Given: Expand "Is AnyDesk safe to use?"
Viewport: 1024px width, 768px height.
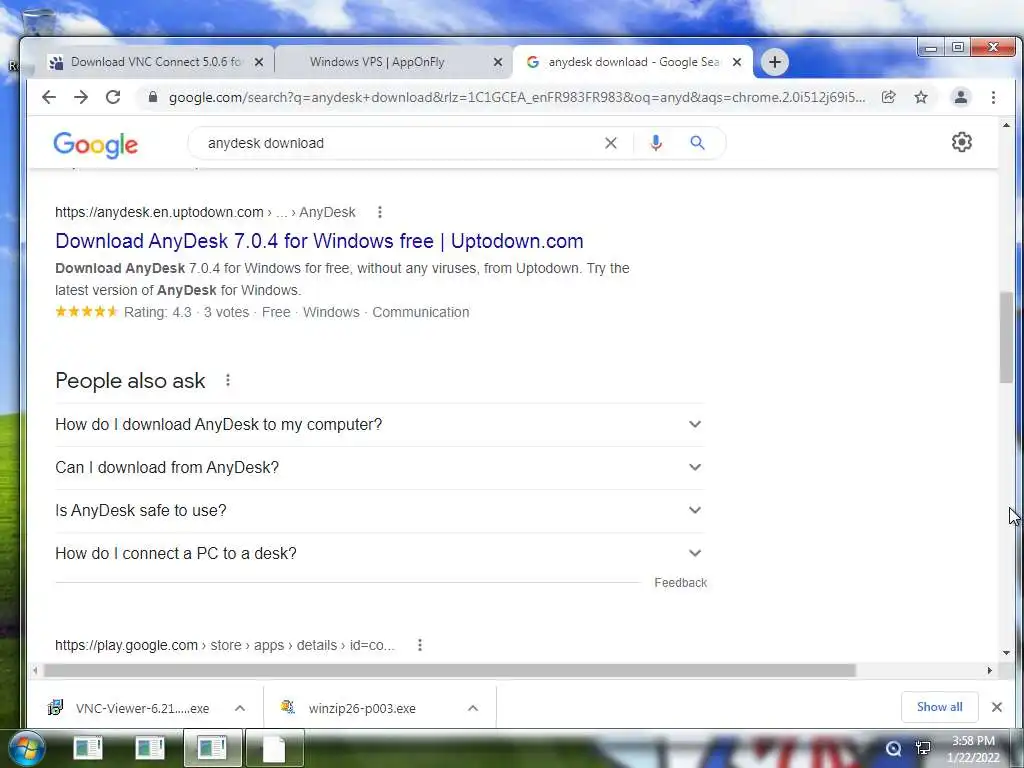Looking at the screenshot, I should tap(379, 511).
